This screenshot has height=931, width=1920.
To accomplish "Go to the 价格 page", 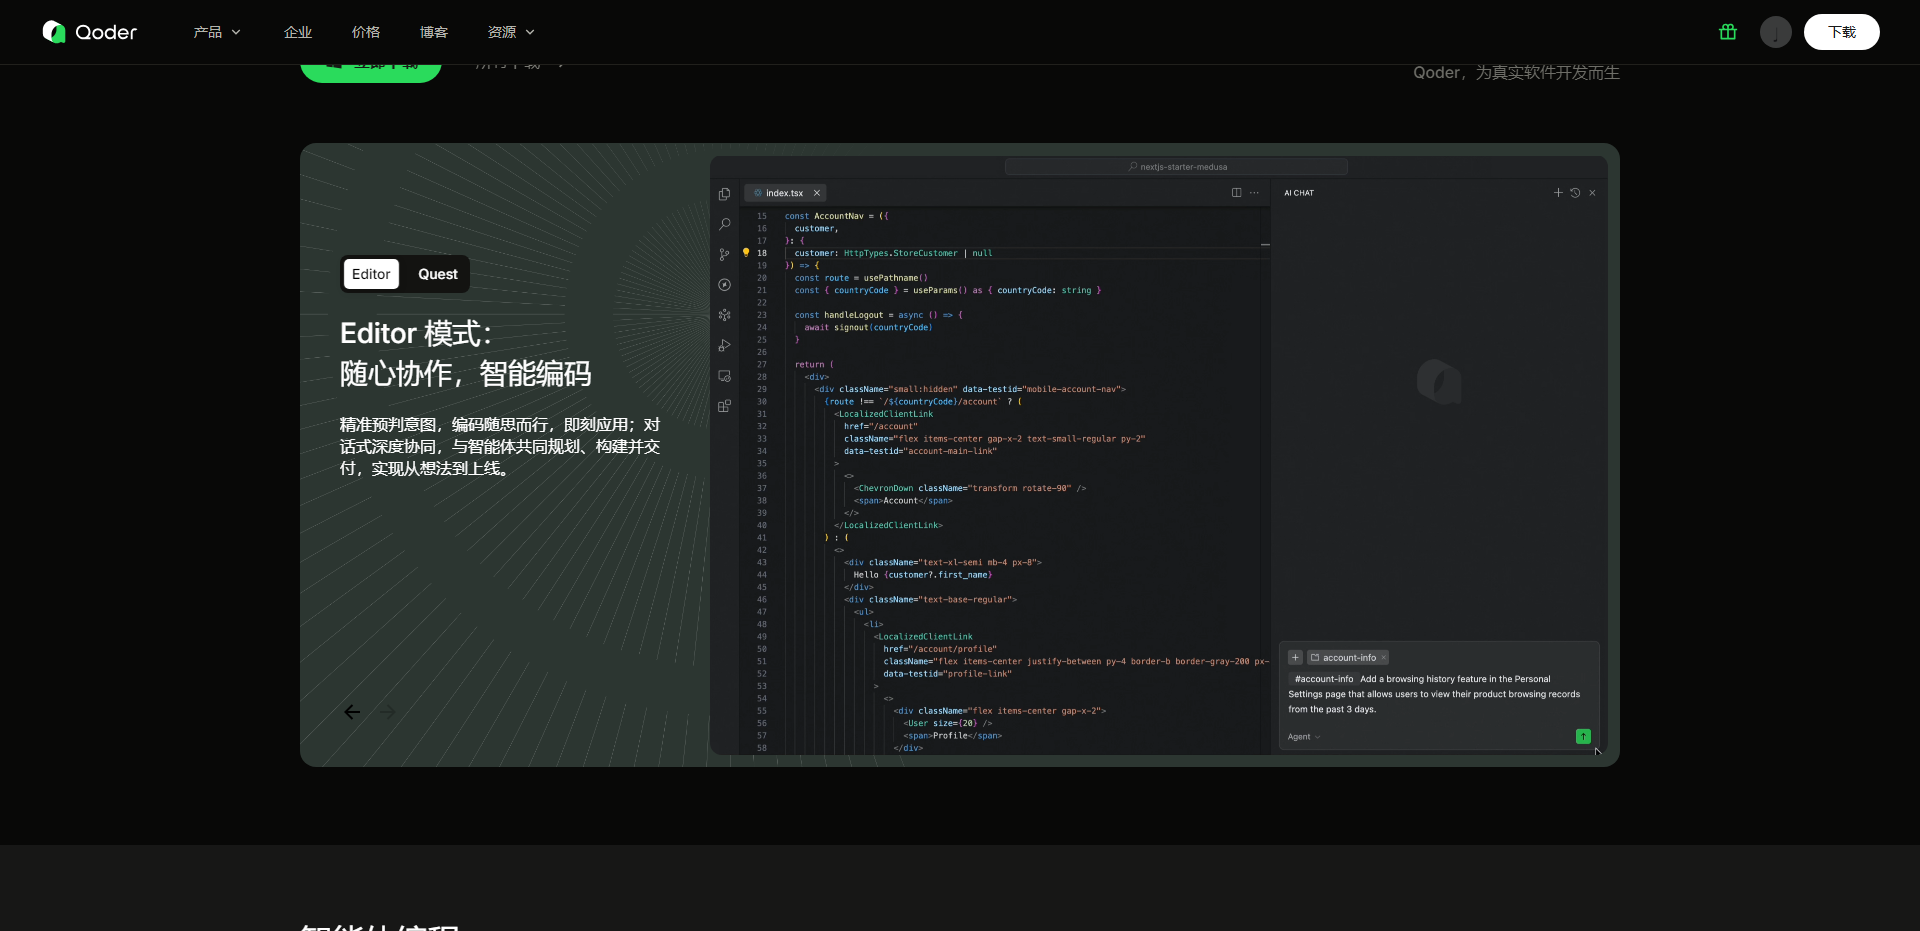I will (x=366, y=32).
